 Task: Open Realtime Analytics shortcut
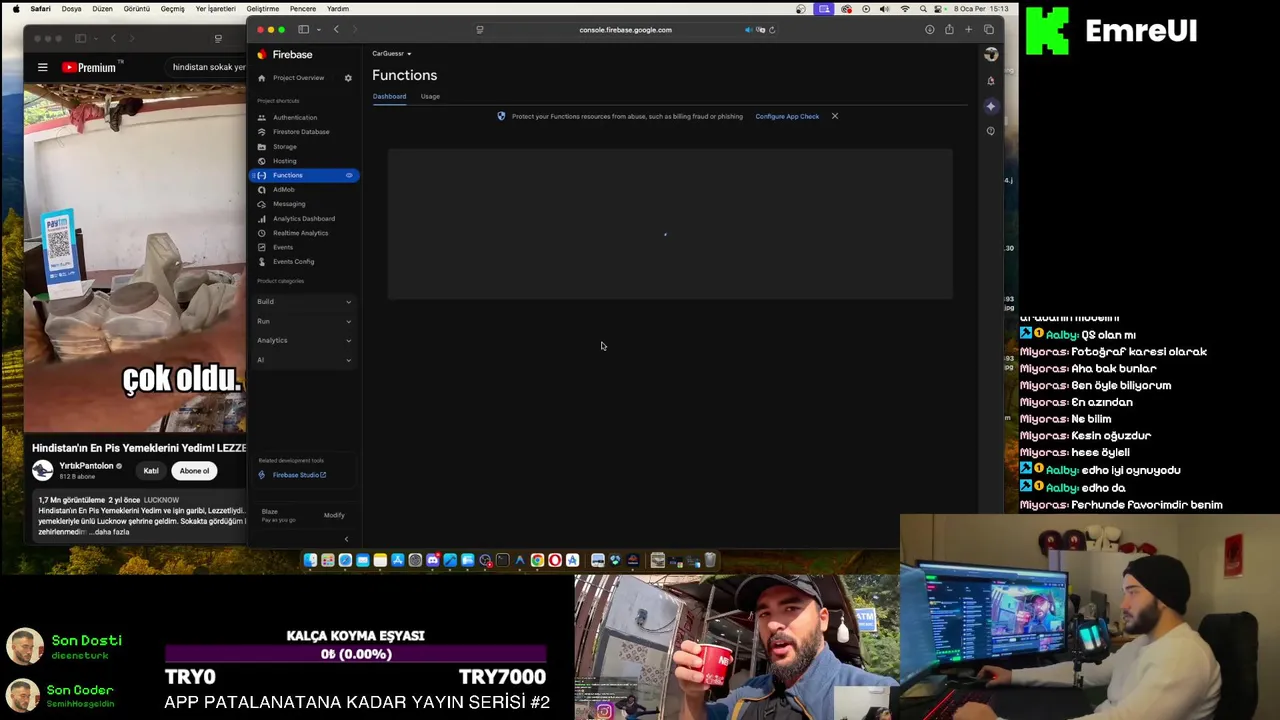pyautogui.click(x=300, y=233)
